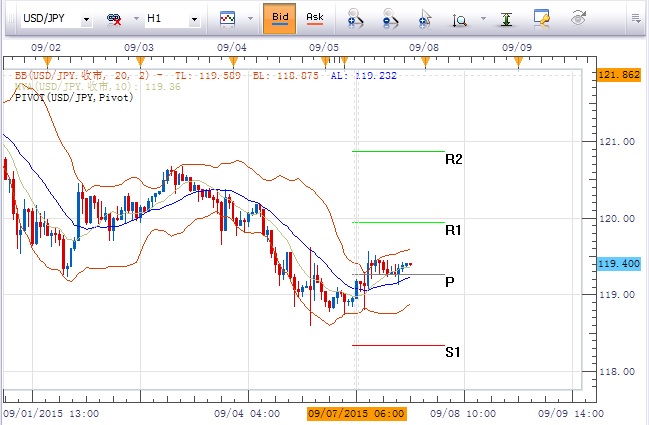Toggle the Ask price button

click(x=315, y=18)
